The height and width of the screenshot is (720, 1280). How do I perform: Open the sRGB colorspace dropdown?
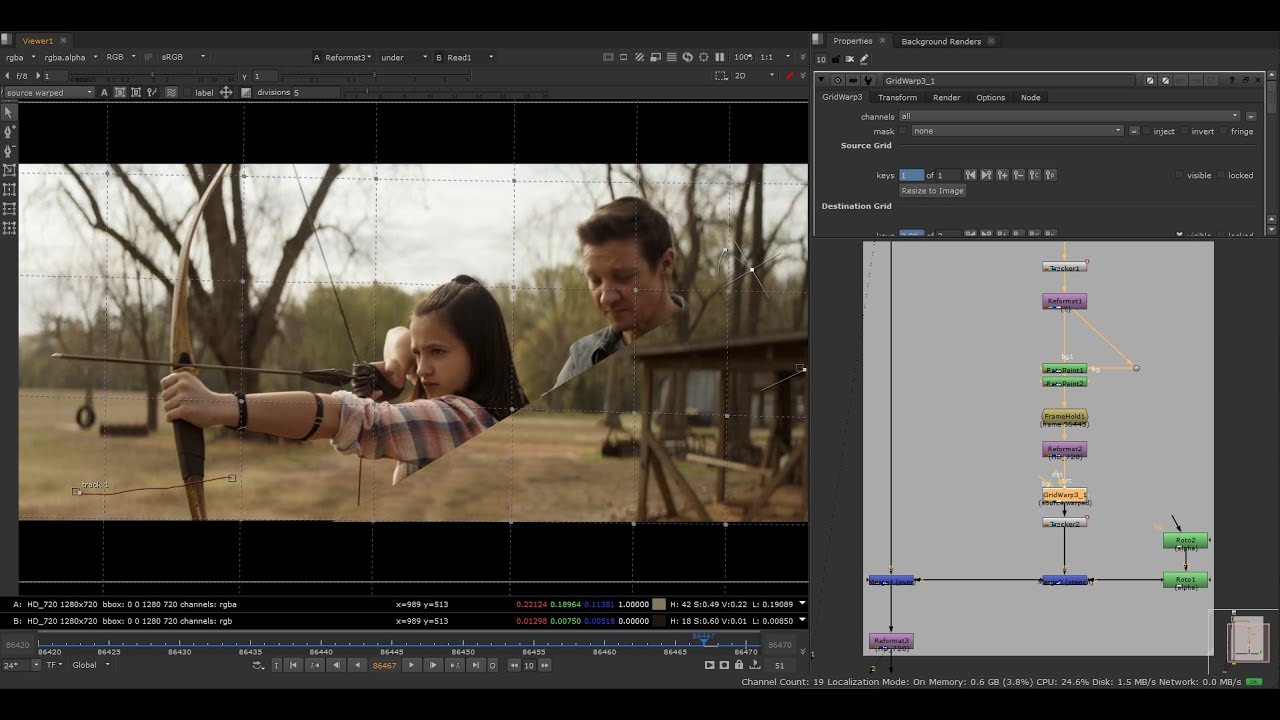coord(182,57)
